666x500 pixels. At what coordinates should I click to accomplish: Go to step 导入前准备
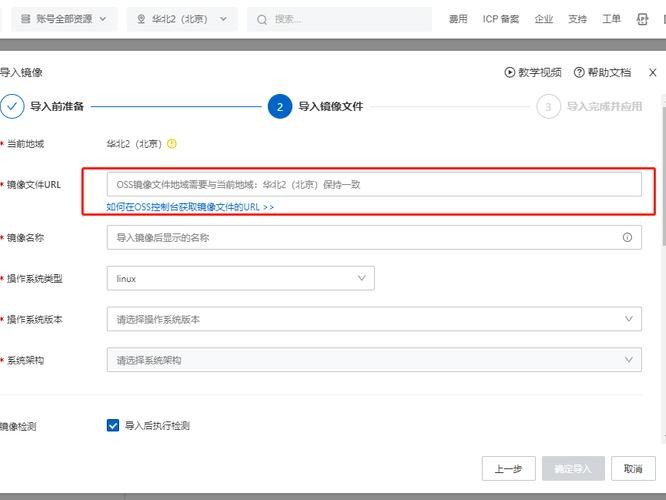click(42, 106)
